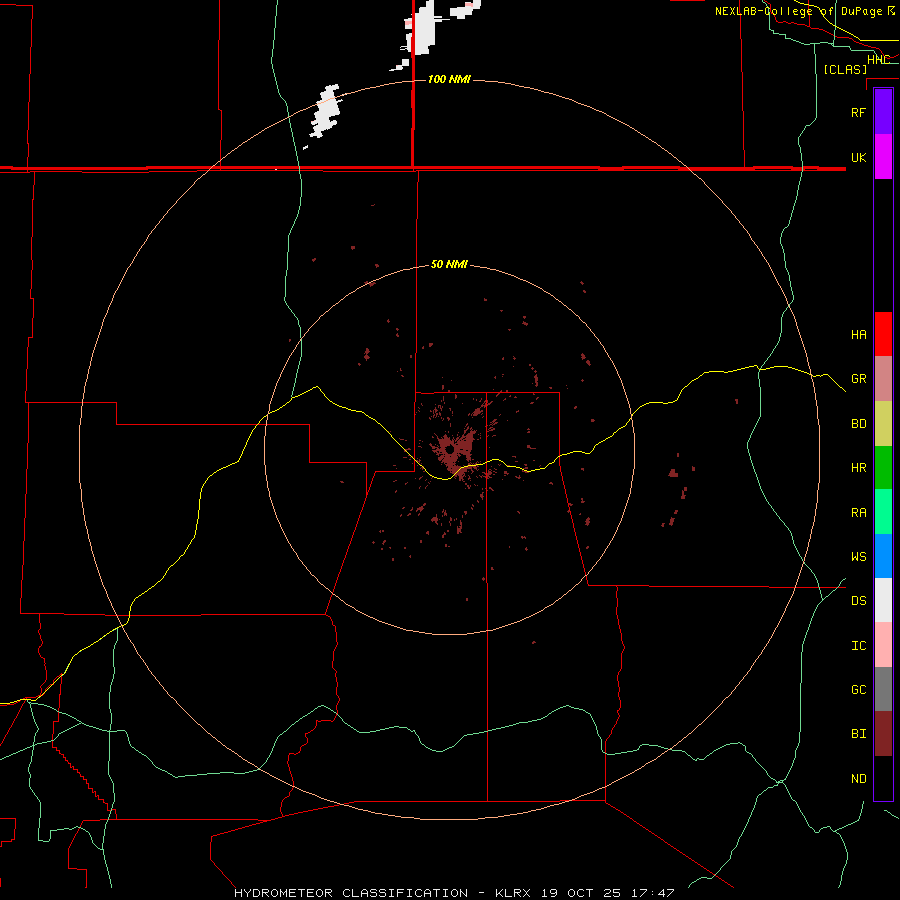
Task: Click the BI legend label
Action: 859,734
